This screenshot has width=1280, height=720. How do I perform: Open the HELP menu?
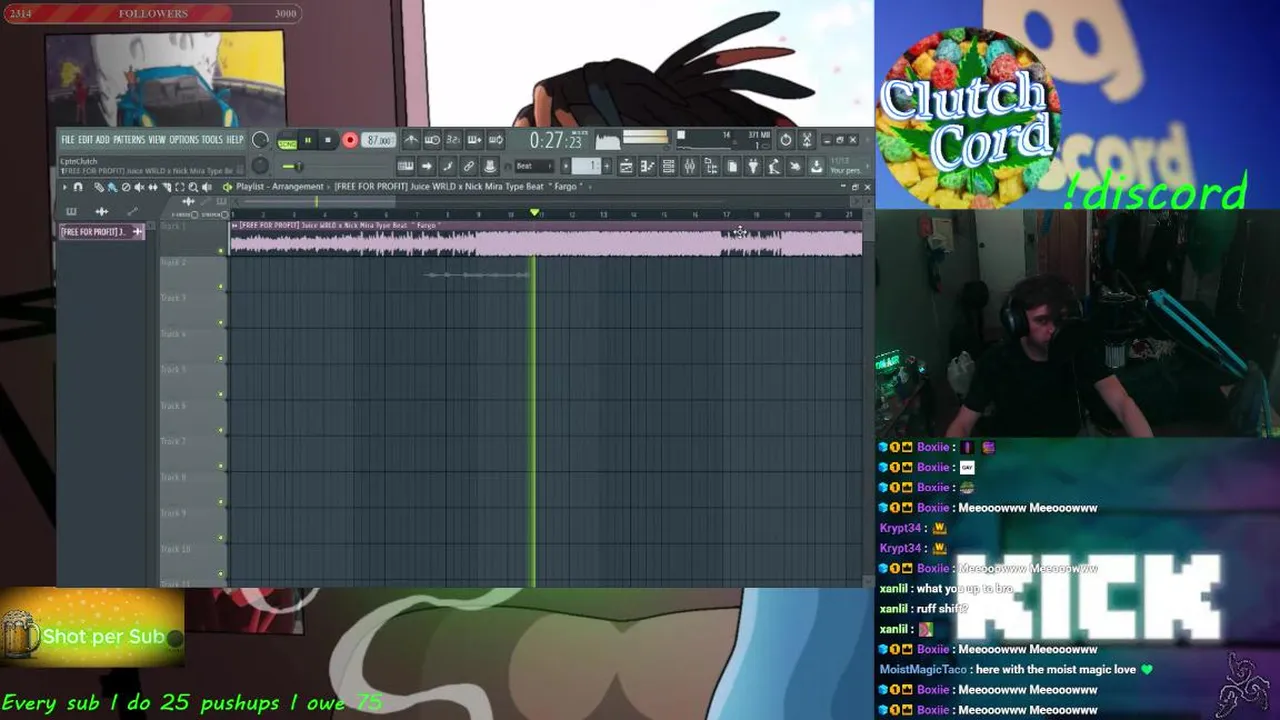(x=234, y=140)
